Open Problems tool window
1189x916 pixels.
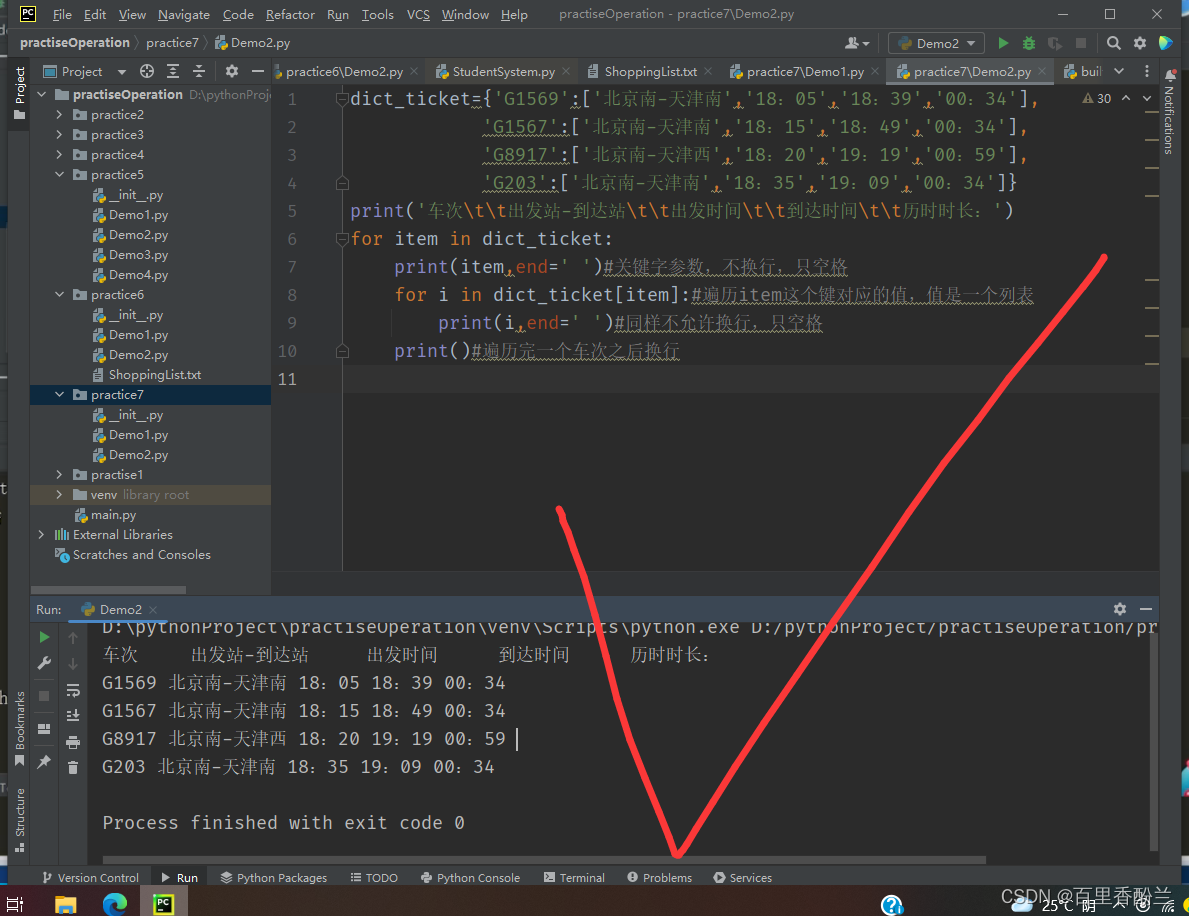pos(660,877)
